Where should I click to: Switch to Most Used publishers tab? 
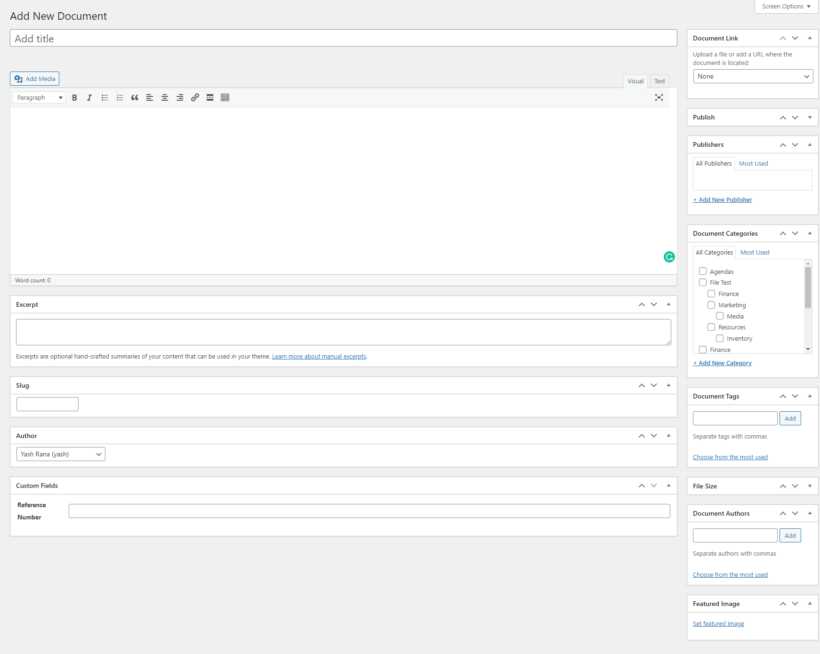point(753,163)
